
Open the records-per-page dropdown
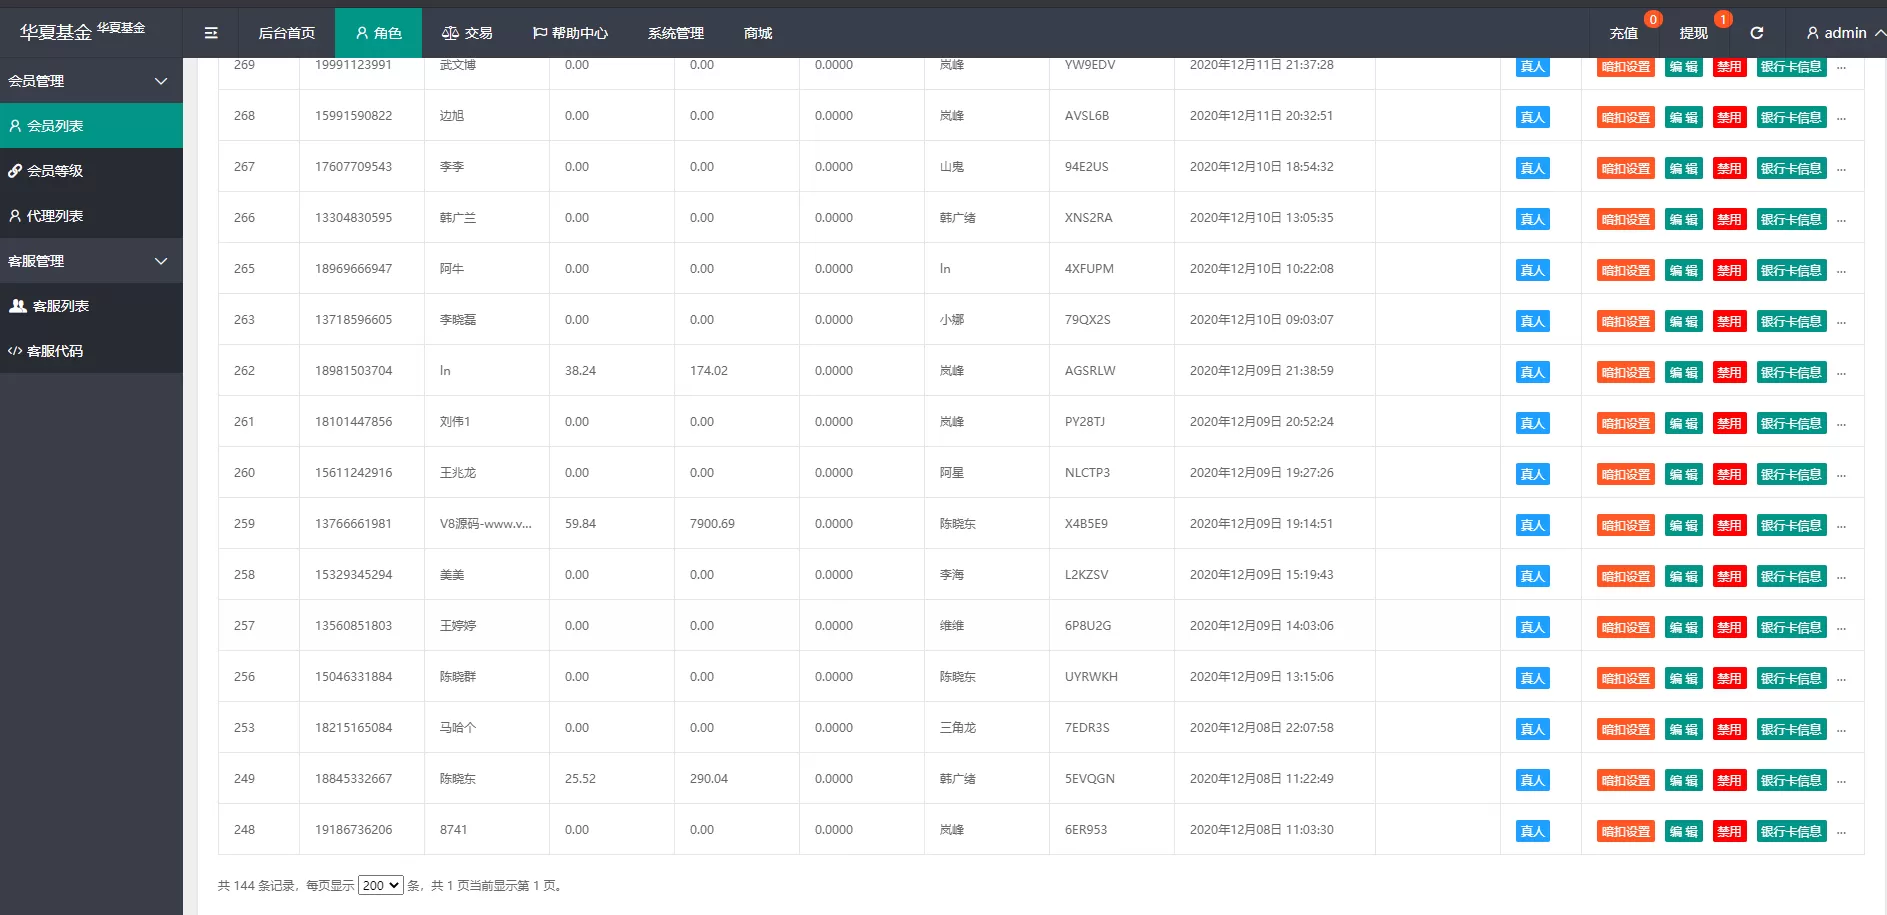380,885
